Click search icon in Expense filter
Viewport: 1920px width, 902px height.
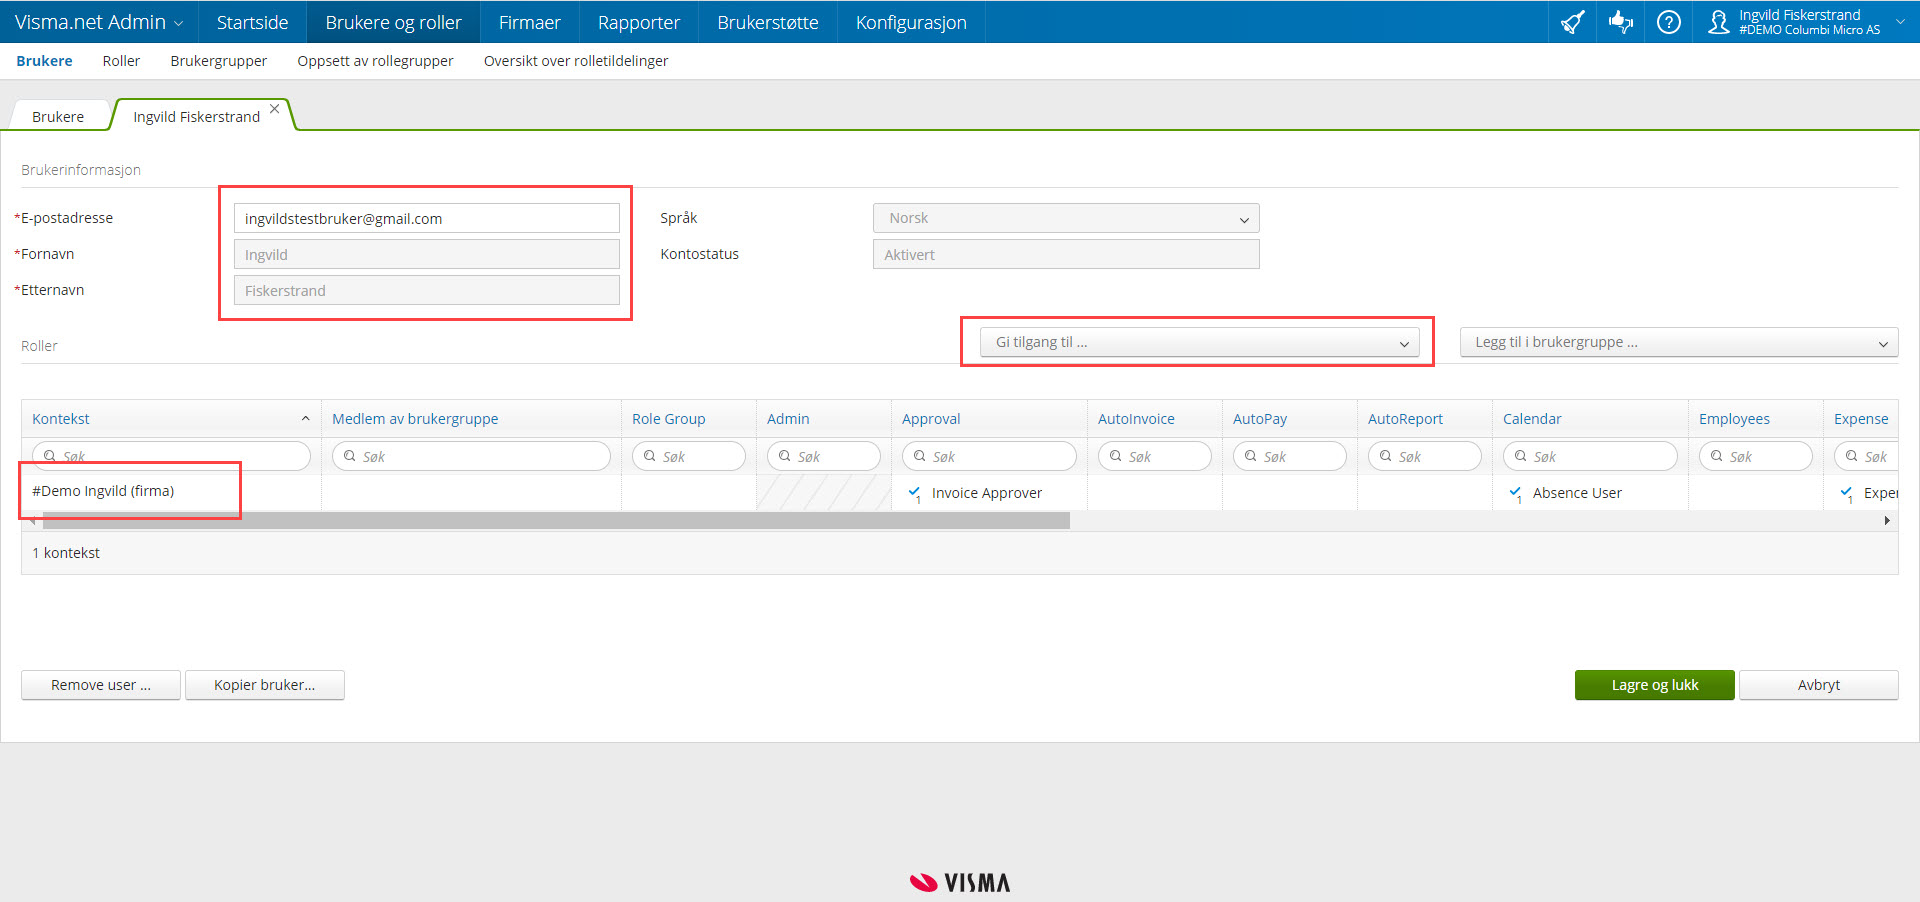pyautogui.click(x=1852, y=456)
